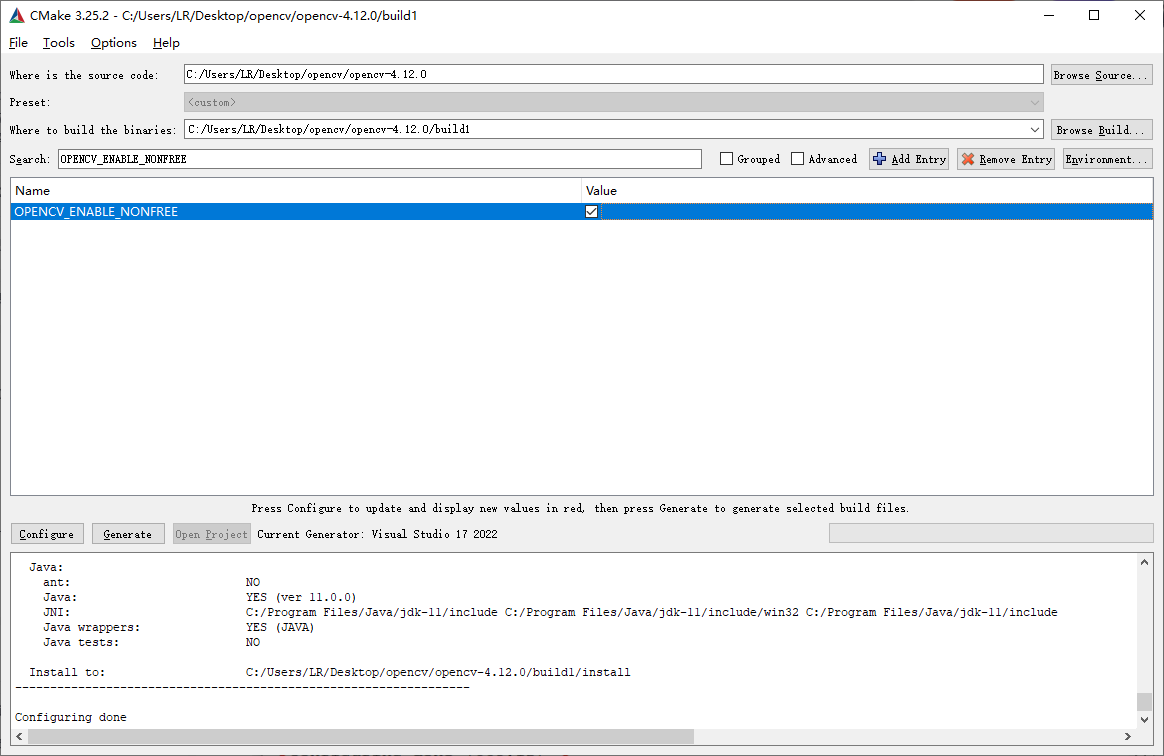Open the Options menu

[114, 43]
